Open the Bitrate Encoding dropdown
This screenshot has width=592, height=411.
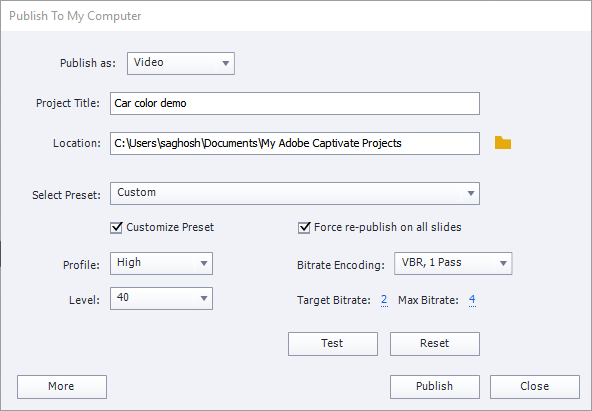pyautogui.click(x=453, y=263)
